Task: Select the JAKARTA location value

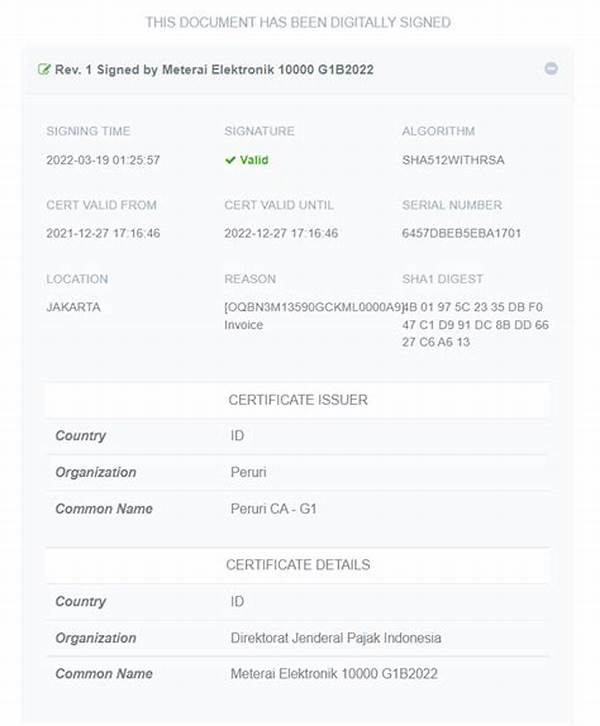Action: pyautogui.click(x=73, y=308)
